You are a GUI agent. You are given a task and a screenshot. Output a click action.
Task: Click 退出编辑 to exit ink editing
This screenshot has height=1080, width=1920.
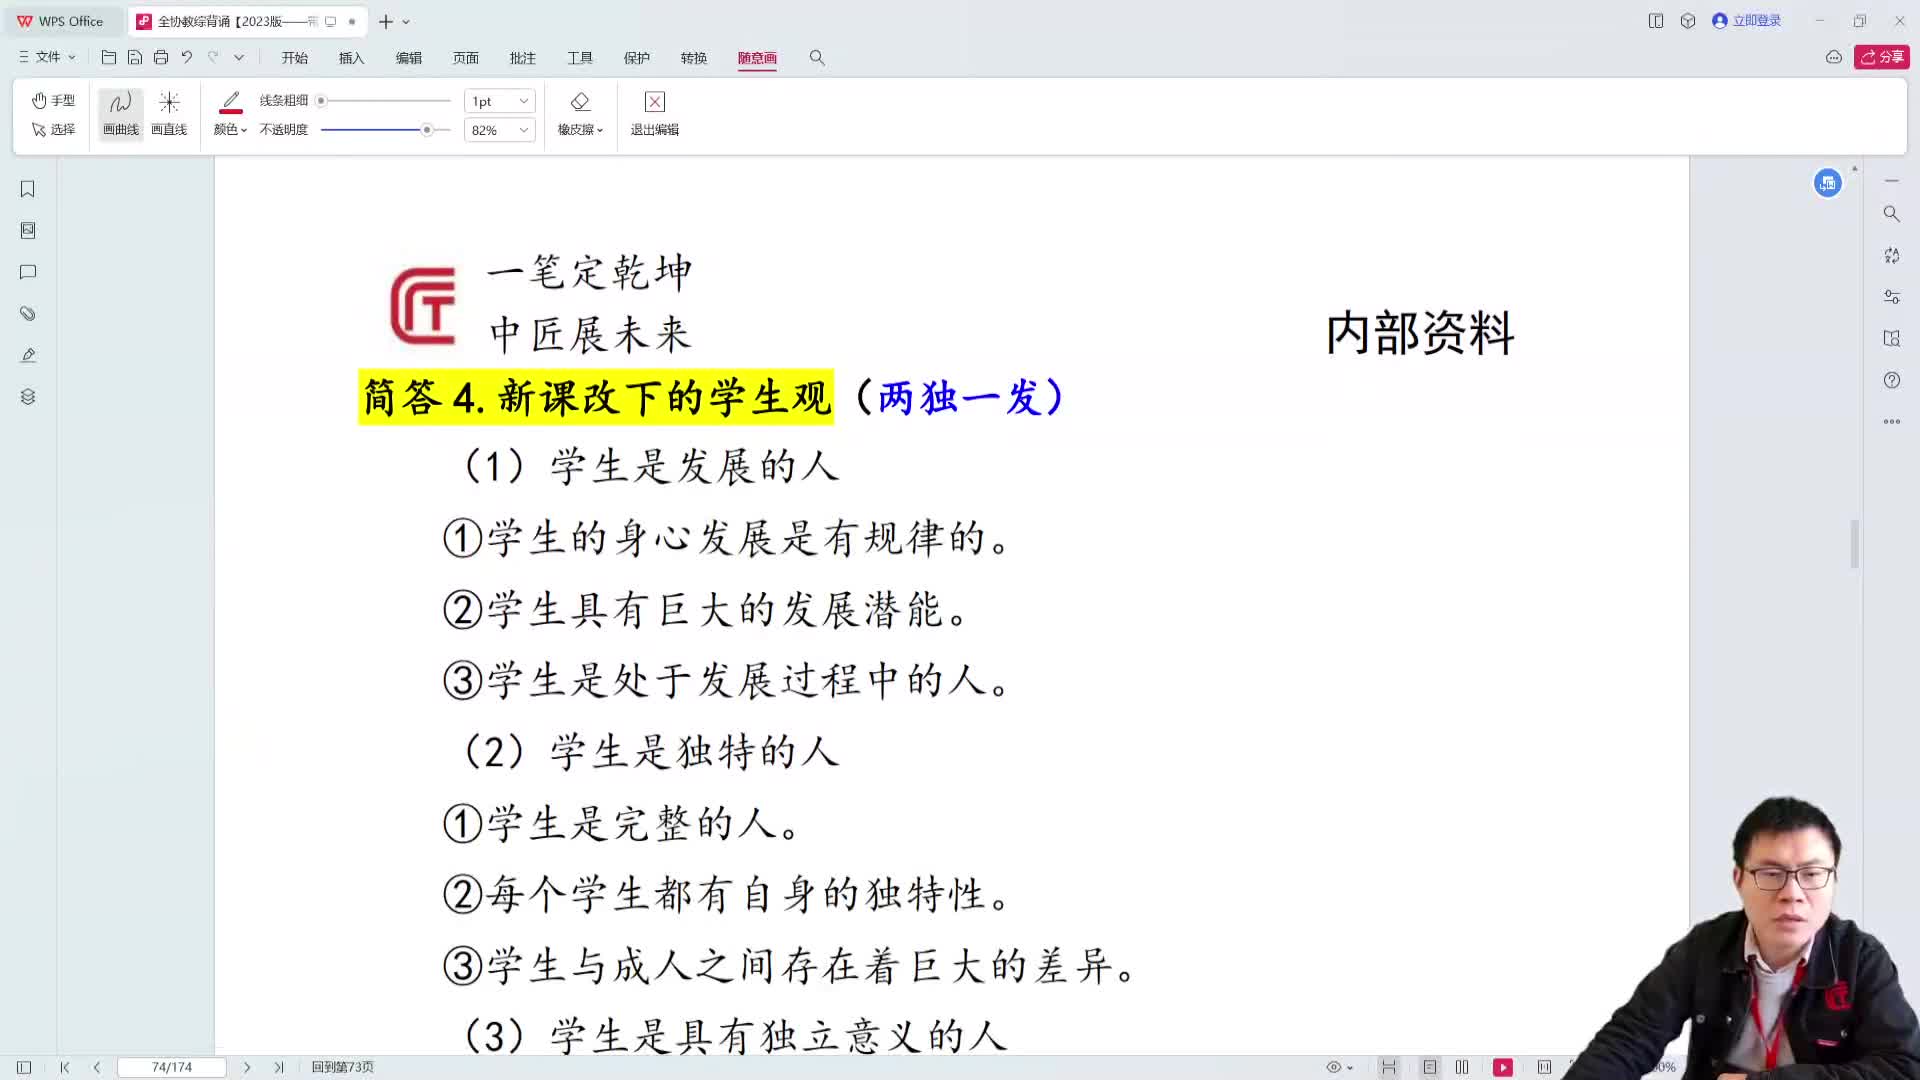click(x=653, y=112)
